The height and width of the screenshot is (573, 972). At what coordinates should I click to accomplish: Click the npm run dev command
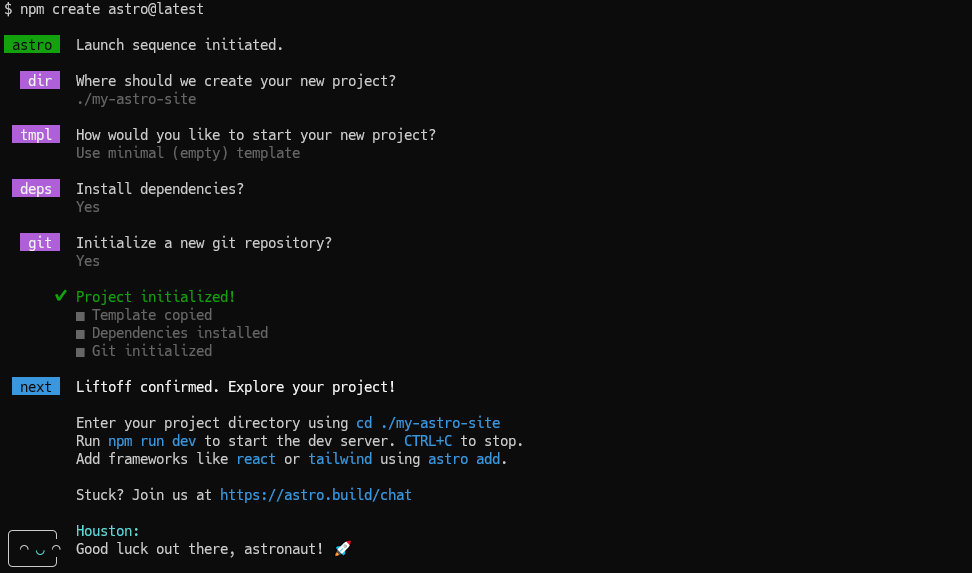pos(152,441)
